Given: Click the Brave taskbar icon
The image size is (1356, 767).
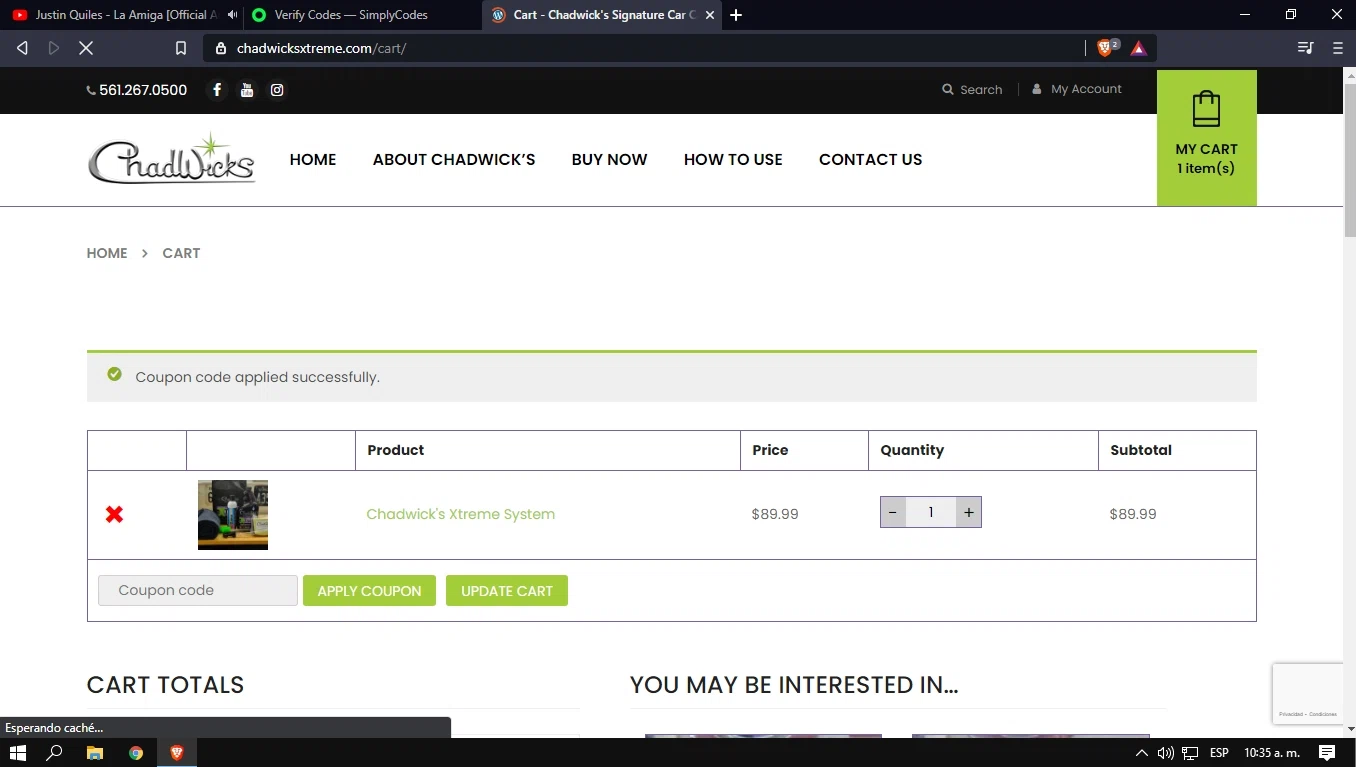Looking at the screenshot, I should pos(177,753).
